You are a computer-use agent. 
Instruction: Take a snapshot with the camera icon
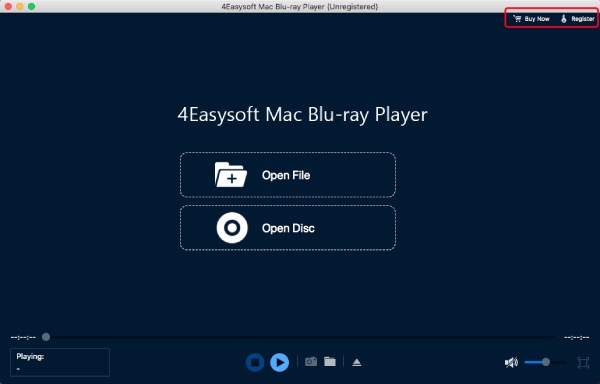tap(311, 361)
